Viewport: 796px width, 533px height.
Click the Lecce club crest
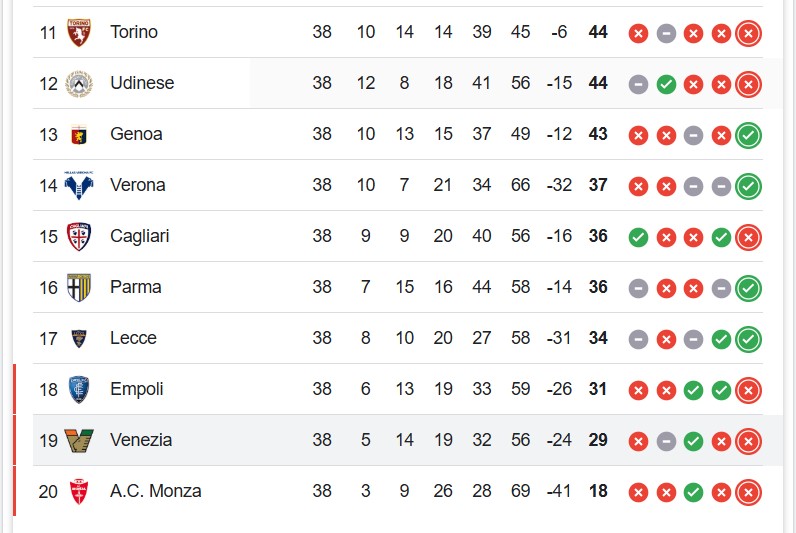79,339
